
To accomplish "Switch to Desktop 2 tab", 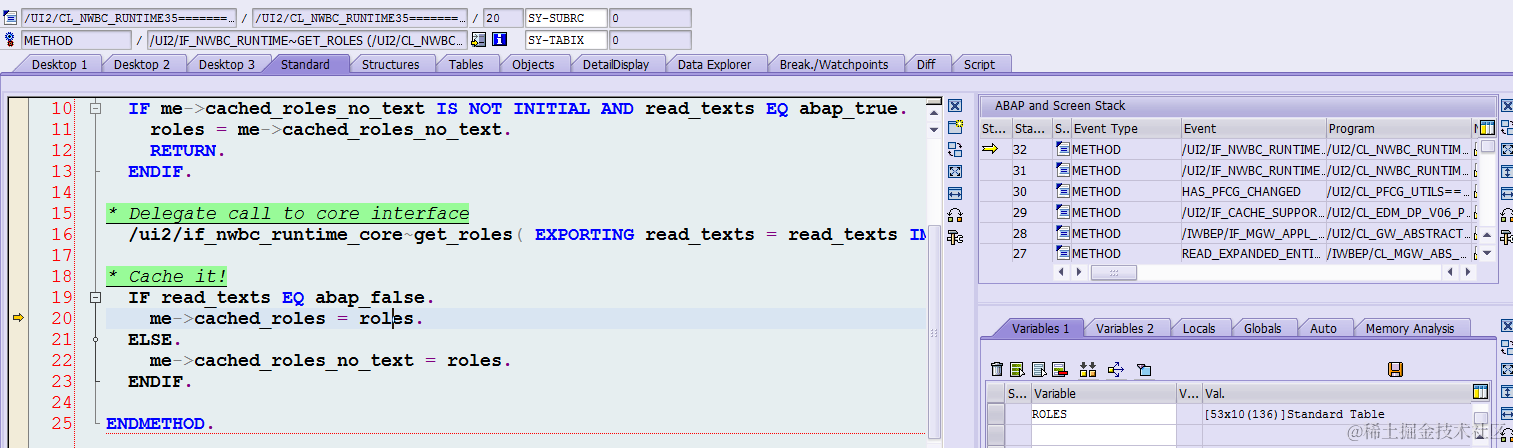I will click(141, 64).
